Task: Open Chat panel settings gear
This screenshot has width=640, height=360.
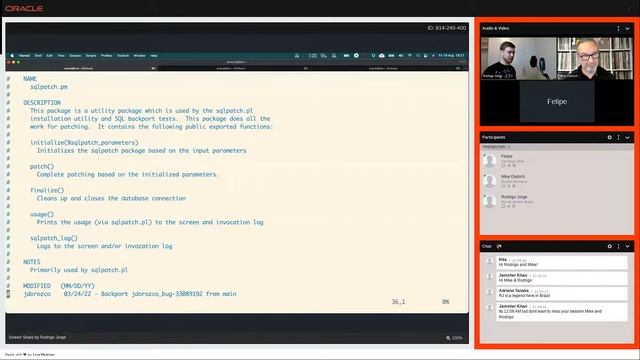Action: click(x=610, y=247)
